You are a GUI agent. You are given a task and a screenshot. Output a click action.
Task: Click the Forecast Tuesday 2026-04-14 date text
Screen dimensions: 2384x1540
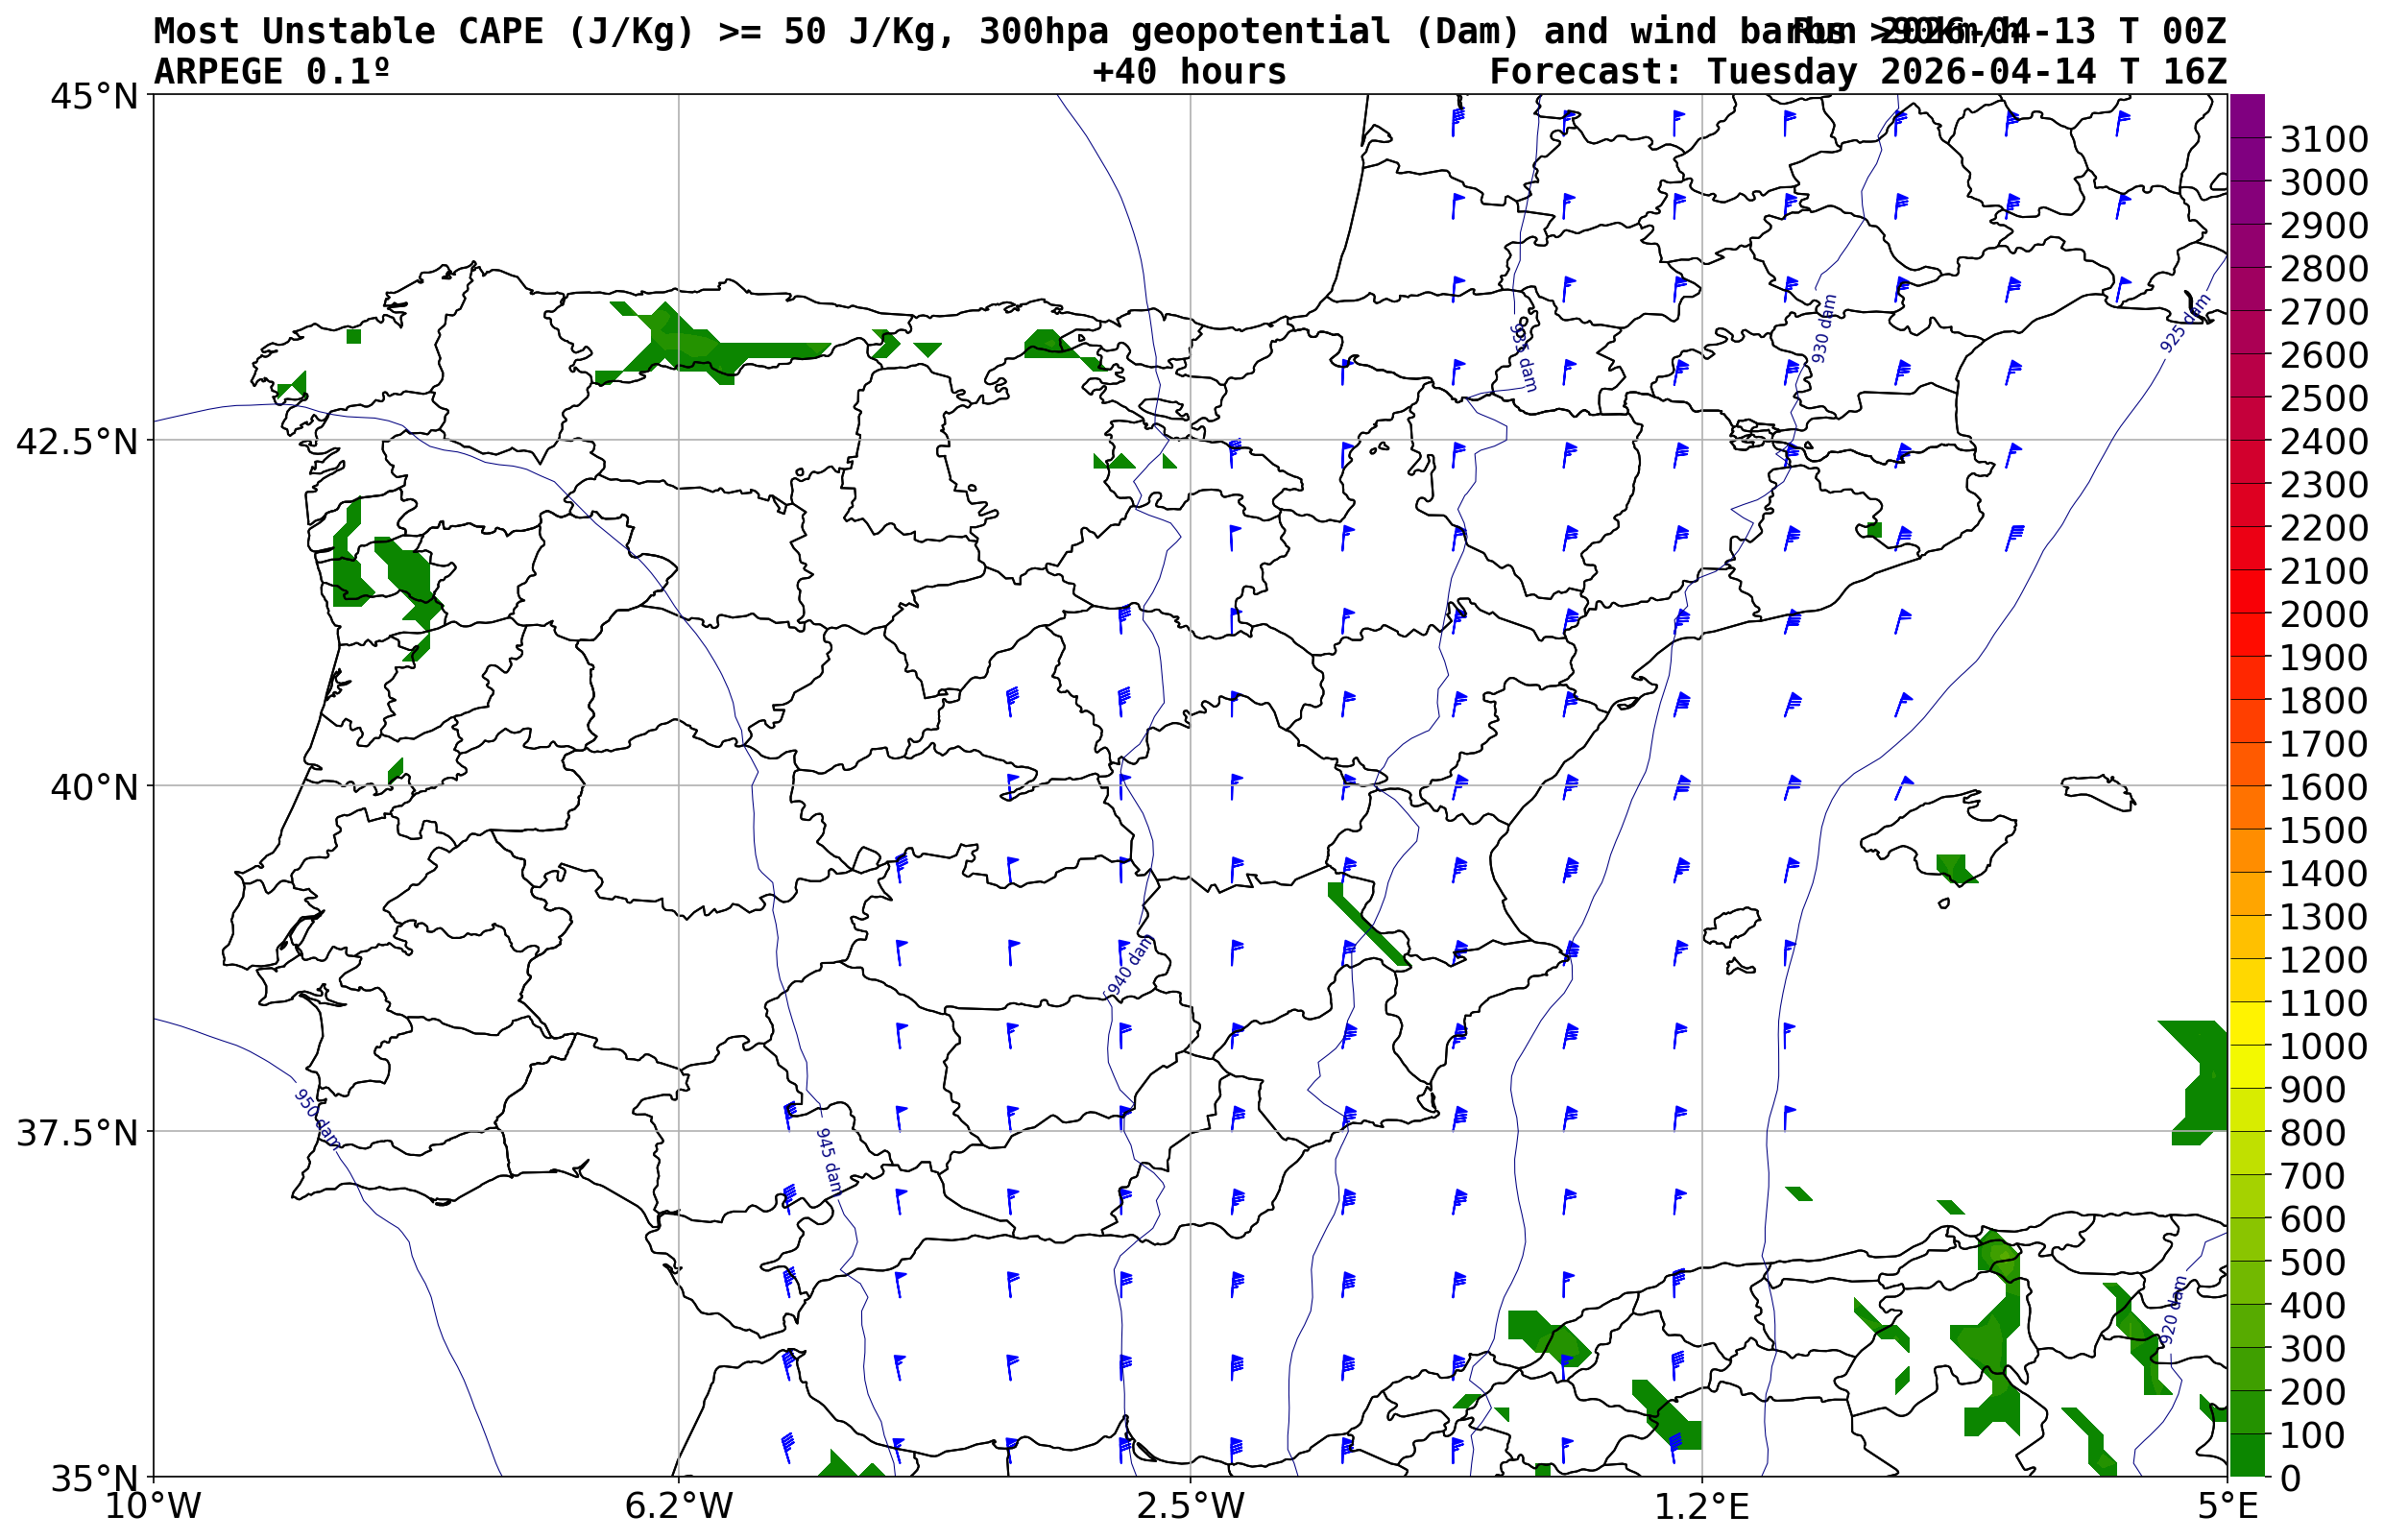[x=1857, y=72]
